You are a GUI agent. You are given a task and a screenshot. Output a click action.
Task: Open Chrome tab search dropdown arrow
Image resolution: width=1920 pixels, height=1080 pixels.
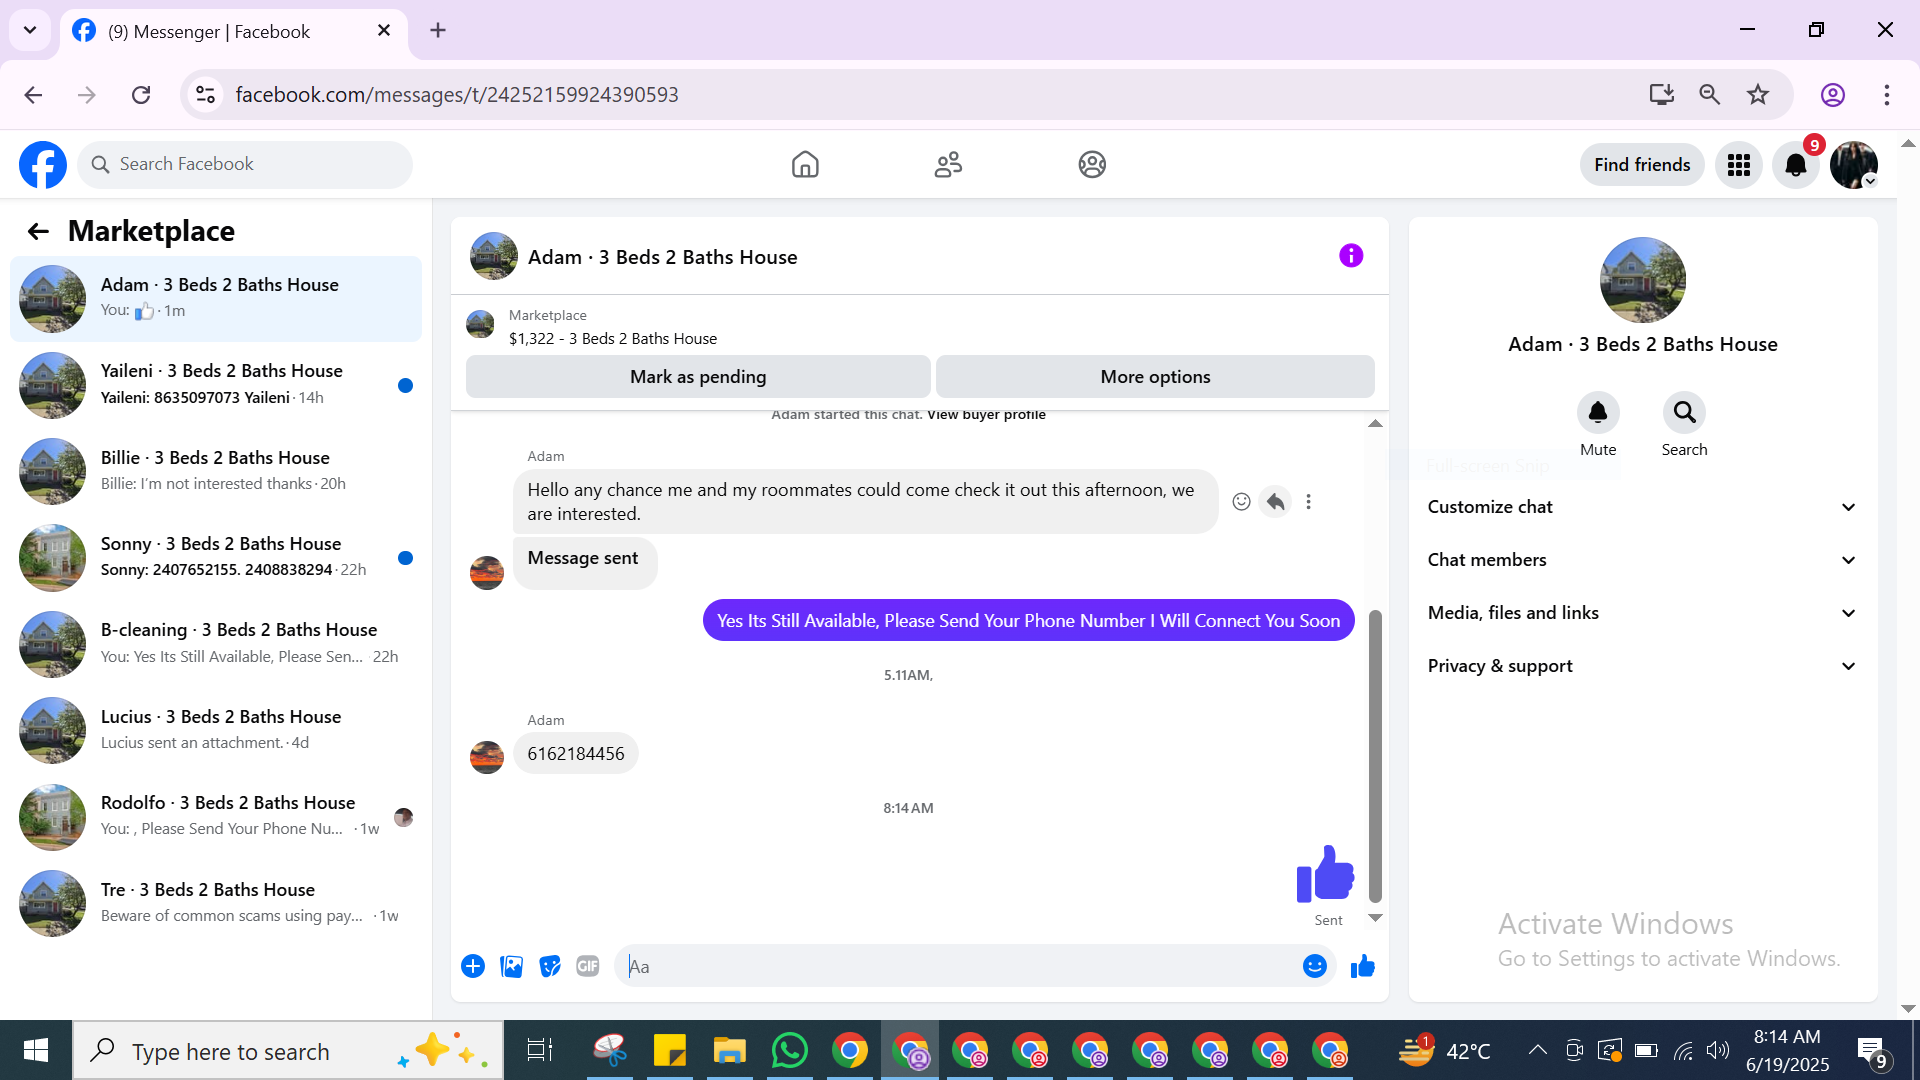click(30, 30)
